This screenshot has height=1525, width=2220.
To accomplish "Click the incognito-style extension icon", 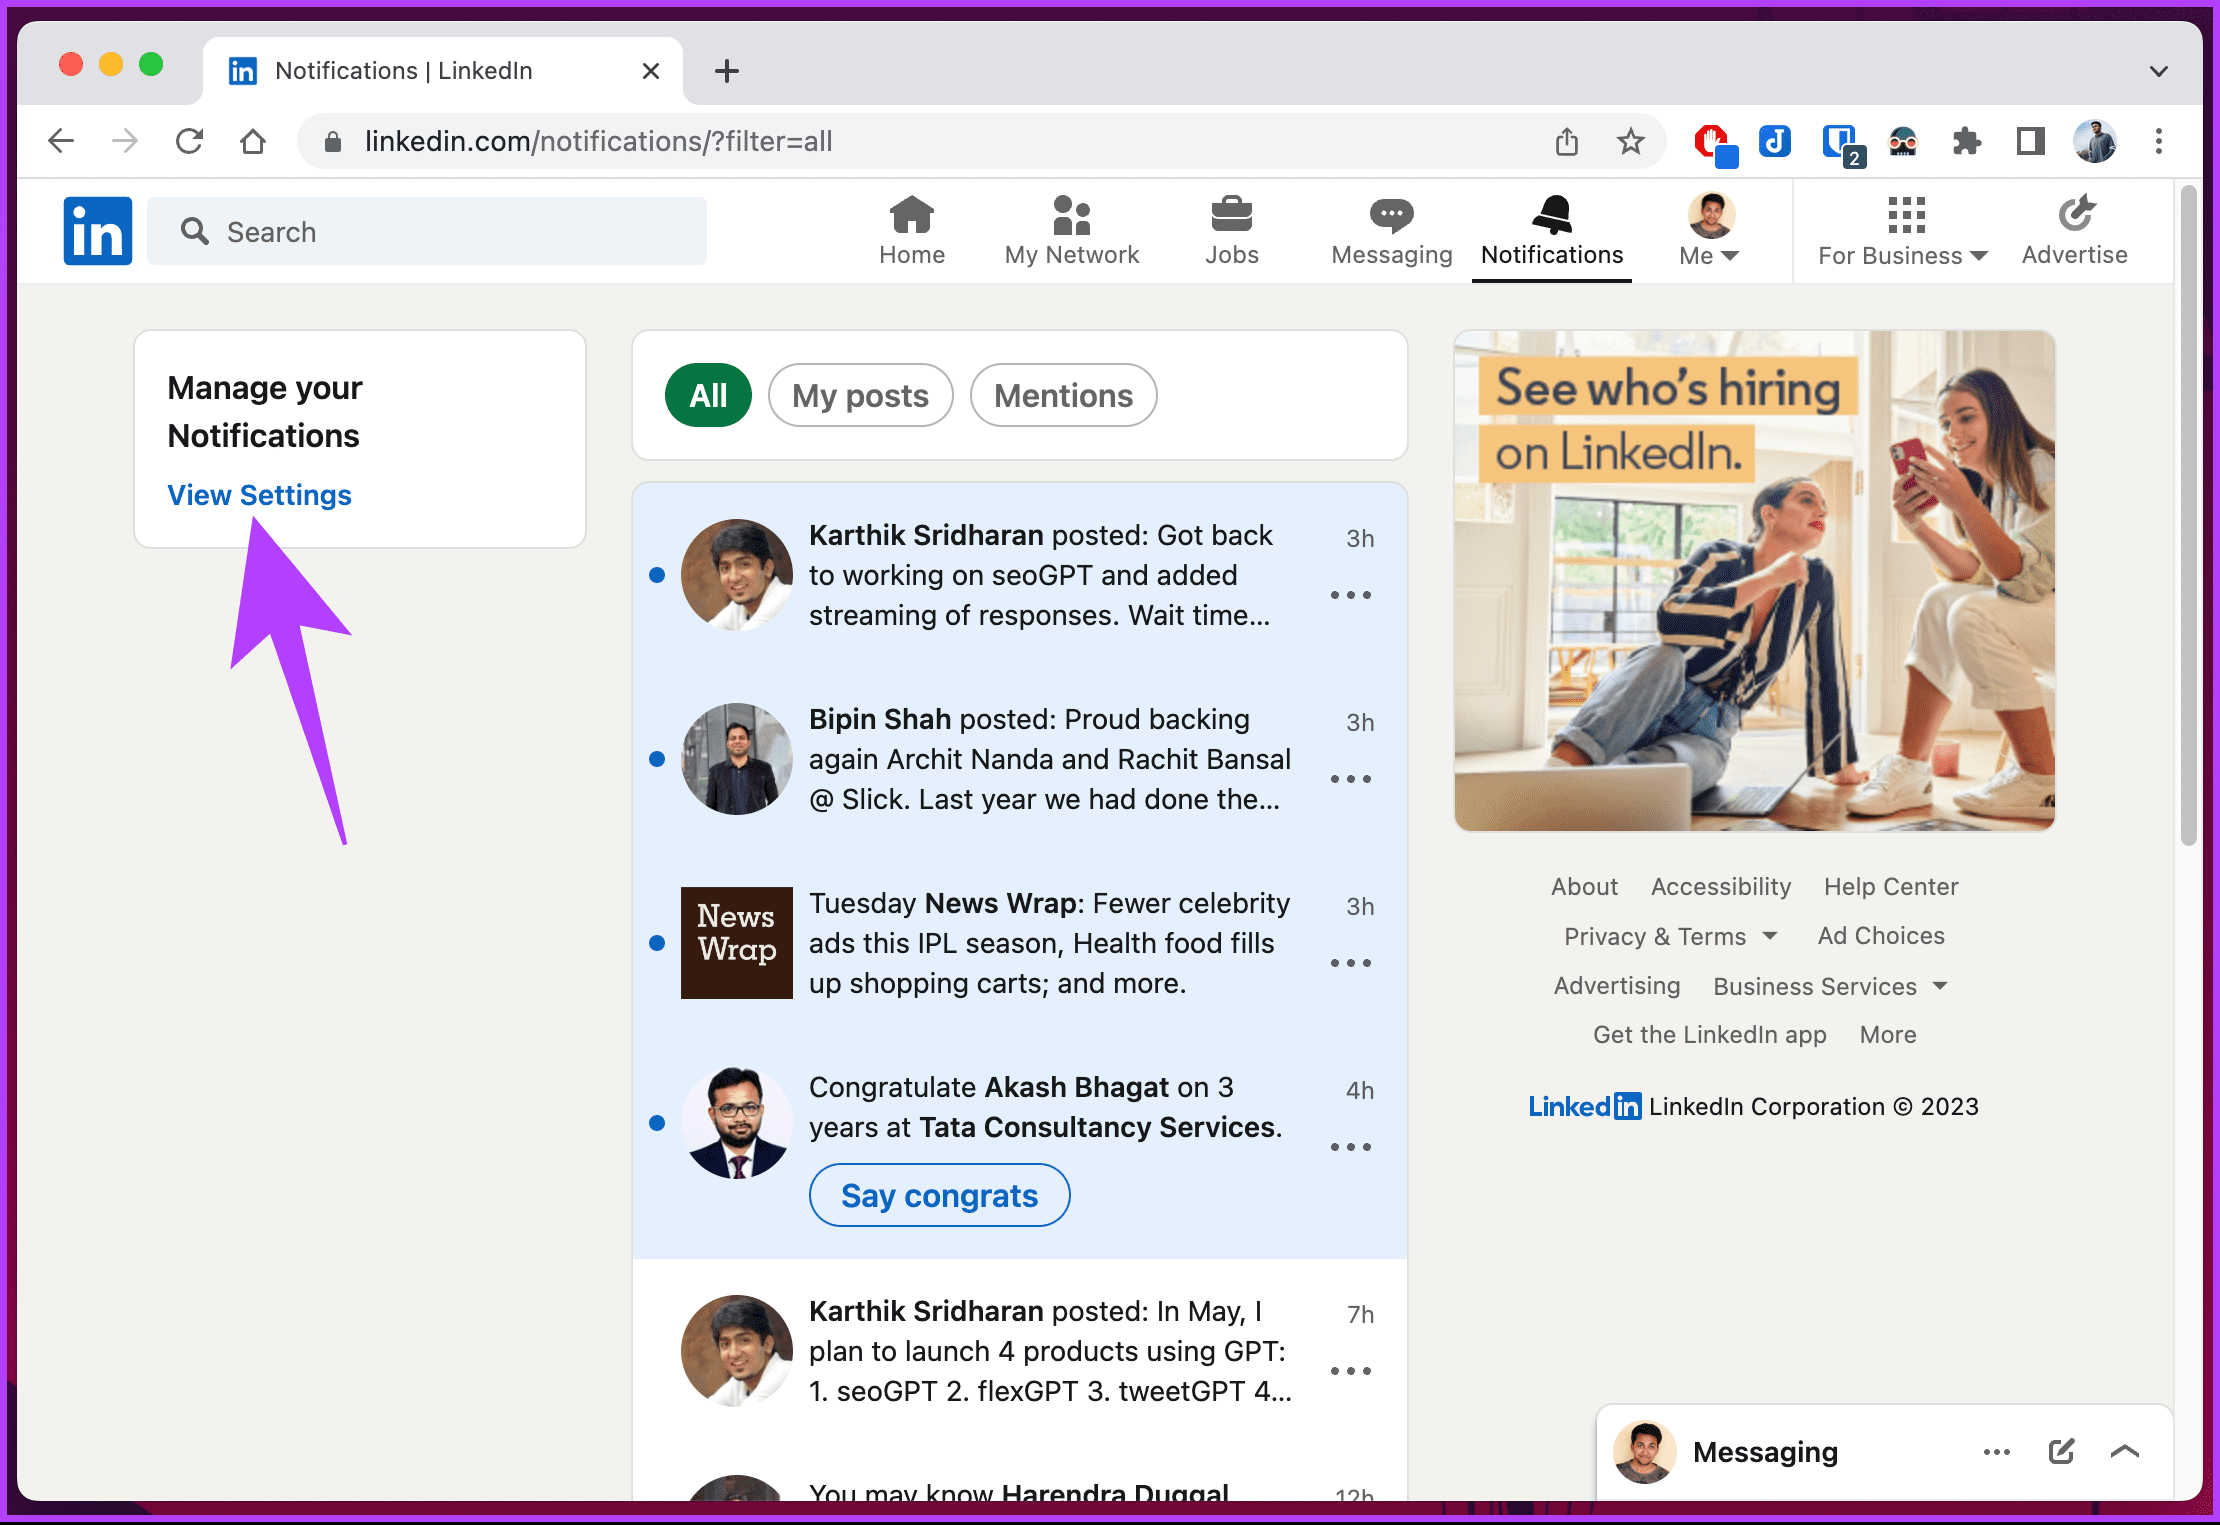I will click(x=1903, y=141).
